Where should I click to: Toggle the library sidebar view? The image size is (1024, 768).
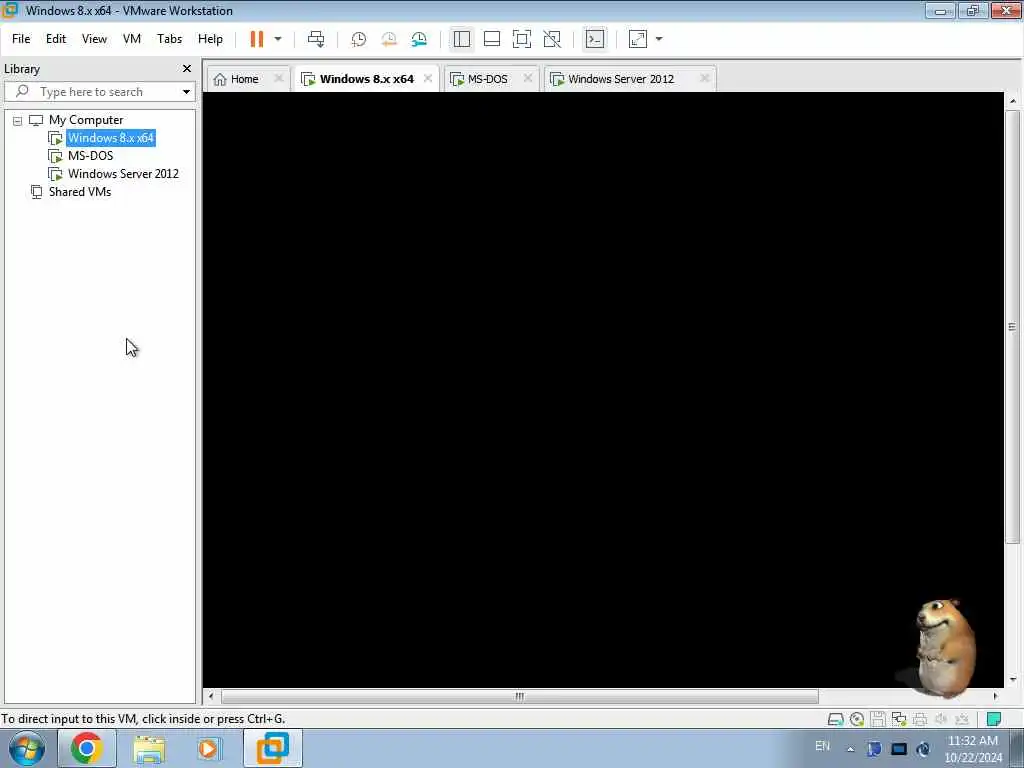462,39
